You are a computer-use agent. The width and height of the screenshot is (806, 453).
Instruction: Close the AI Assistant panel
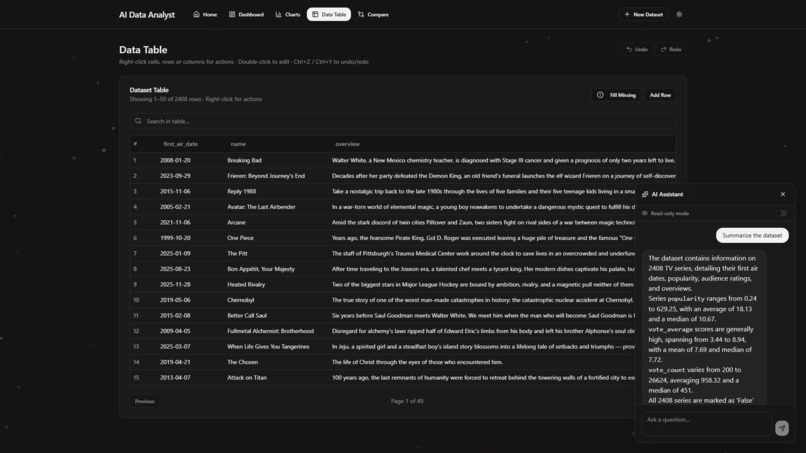pos(783,194)
